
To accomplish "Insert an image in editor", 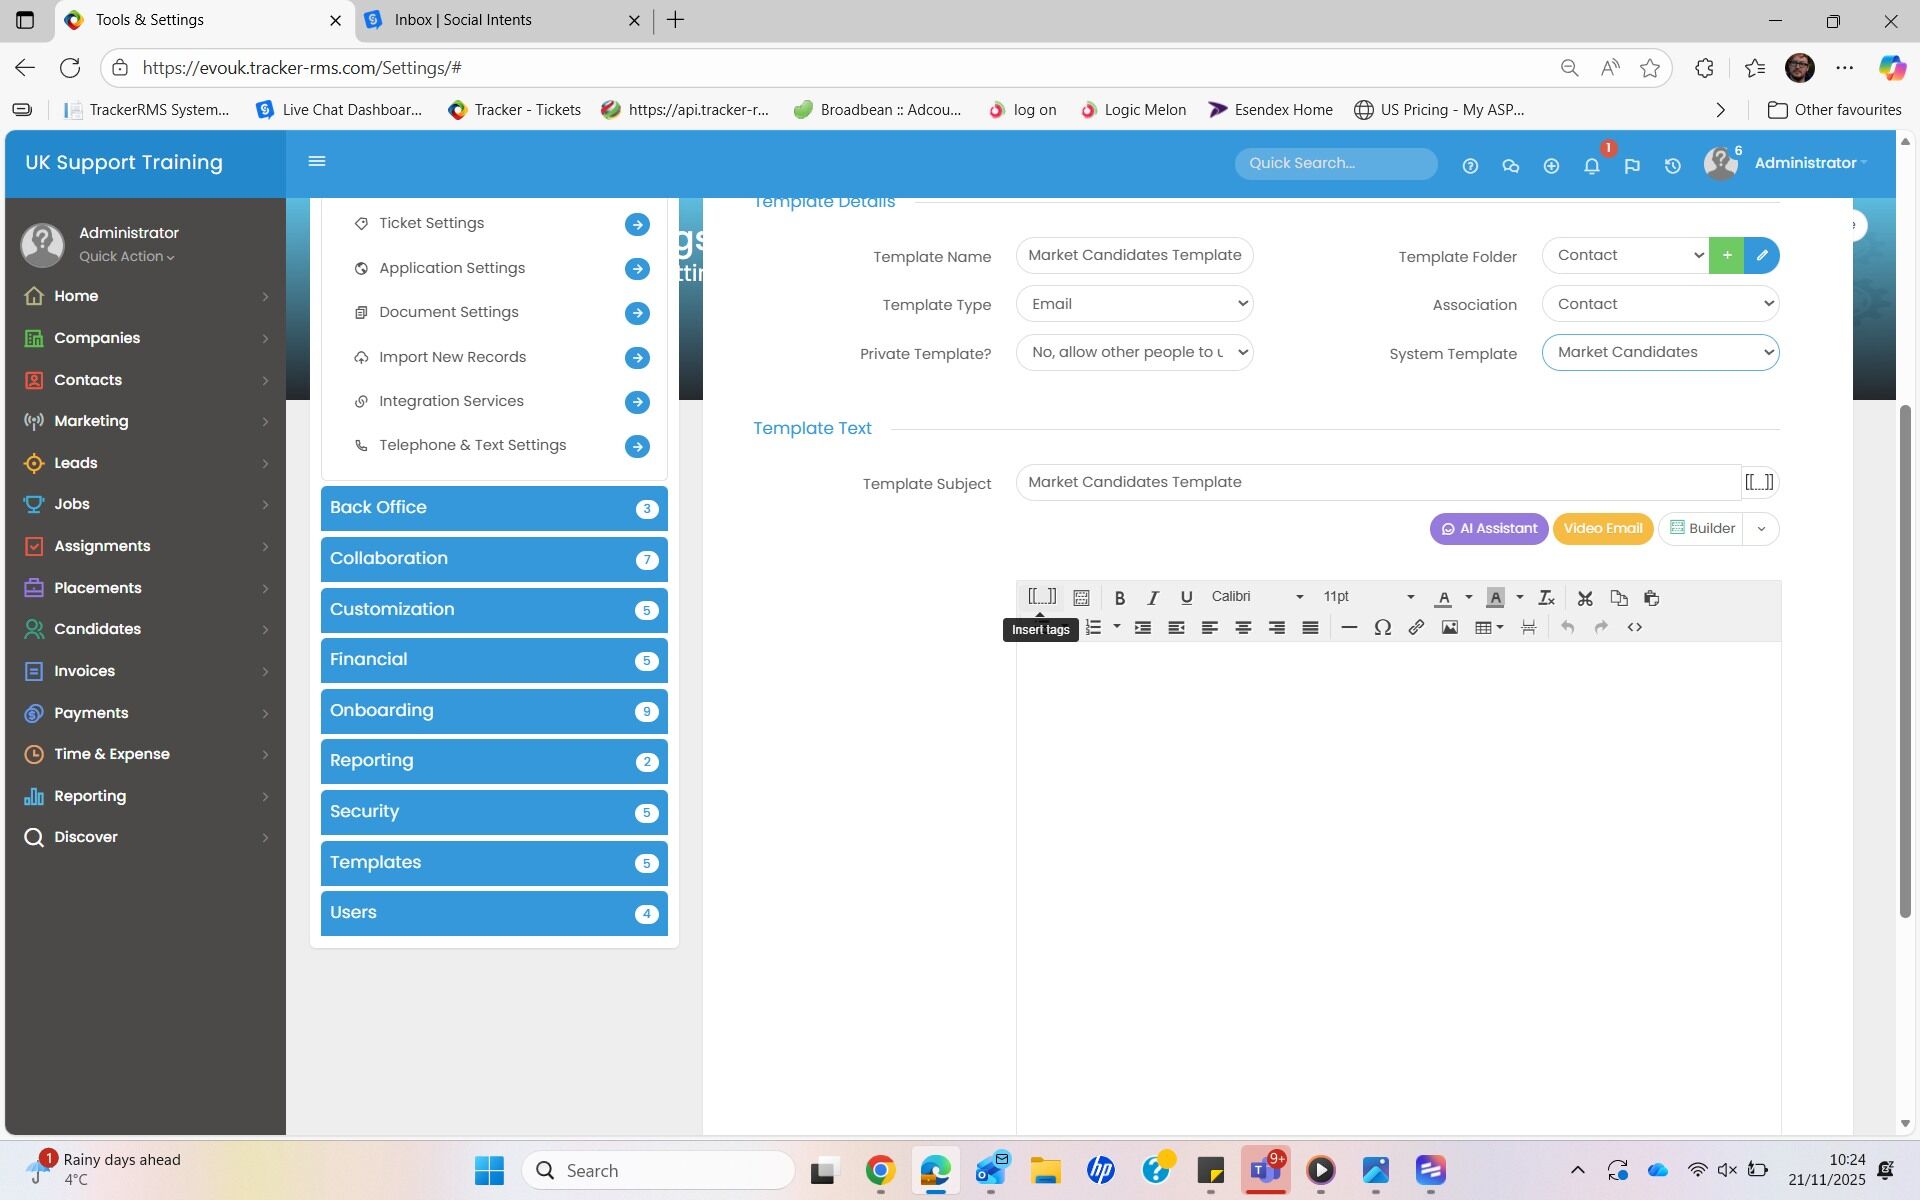I will tap(1449, 628).
